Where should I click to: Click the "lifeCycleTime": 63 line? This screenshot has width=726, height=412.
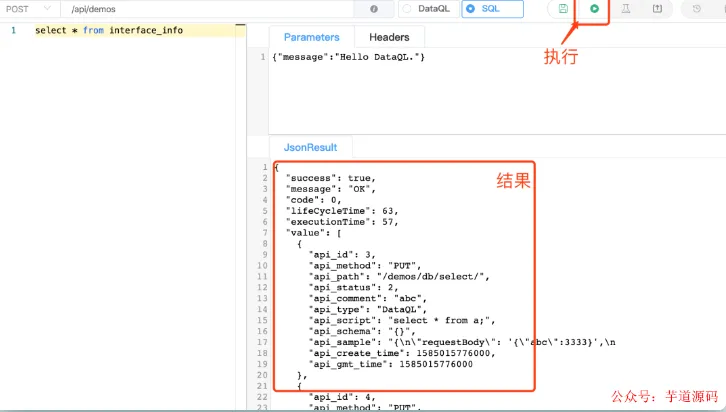point(342,211)
